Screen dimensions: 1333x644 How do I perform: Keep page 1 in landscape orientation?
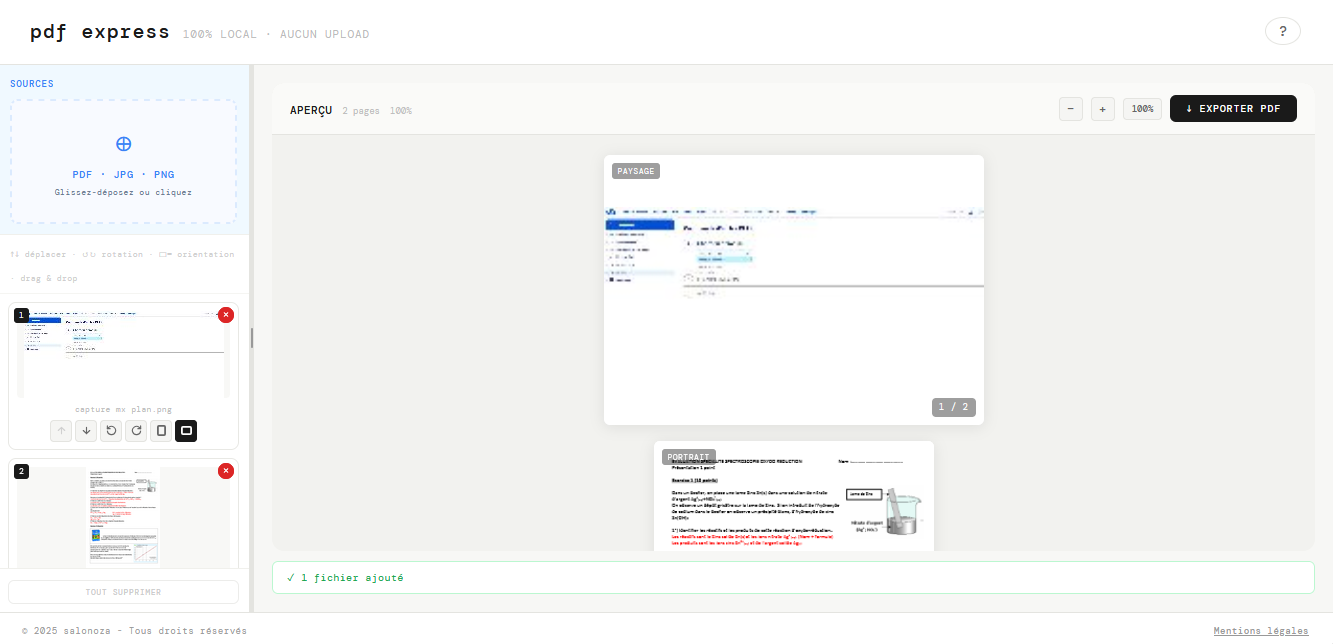(185, 430)
